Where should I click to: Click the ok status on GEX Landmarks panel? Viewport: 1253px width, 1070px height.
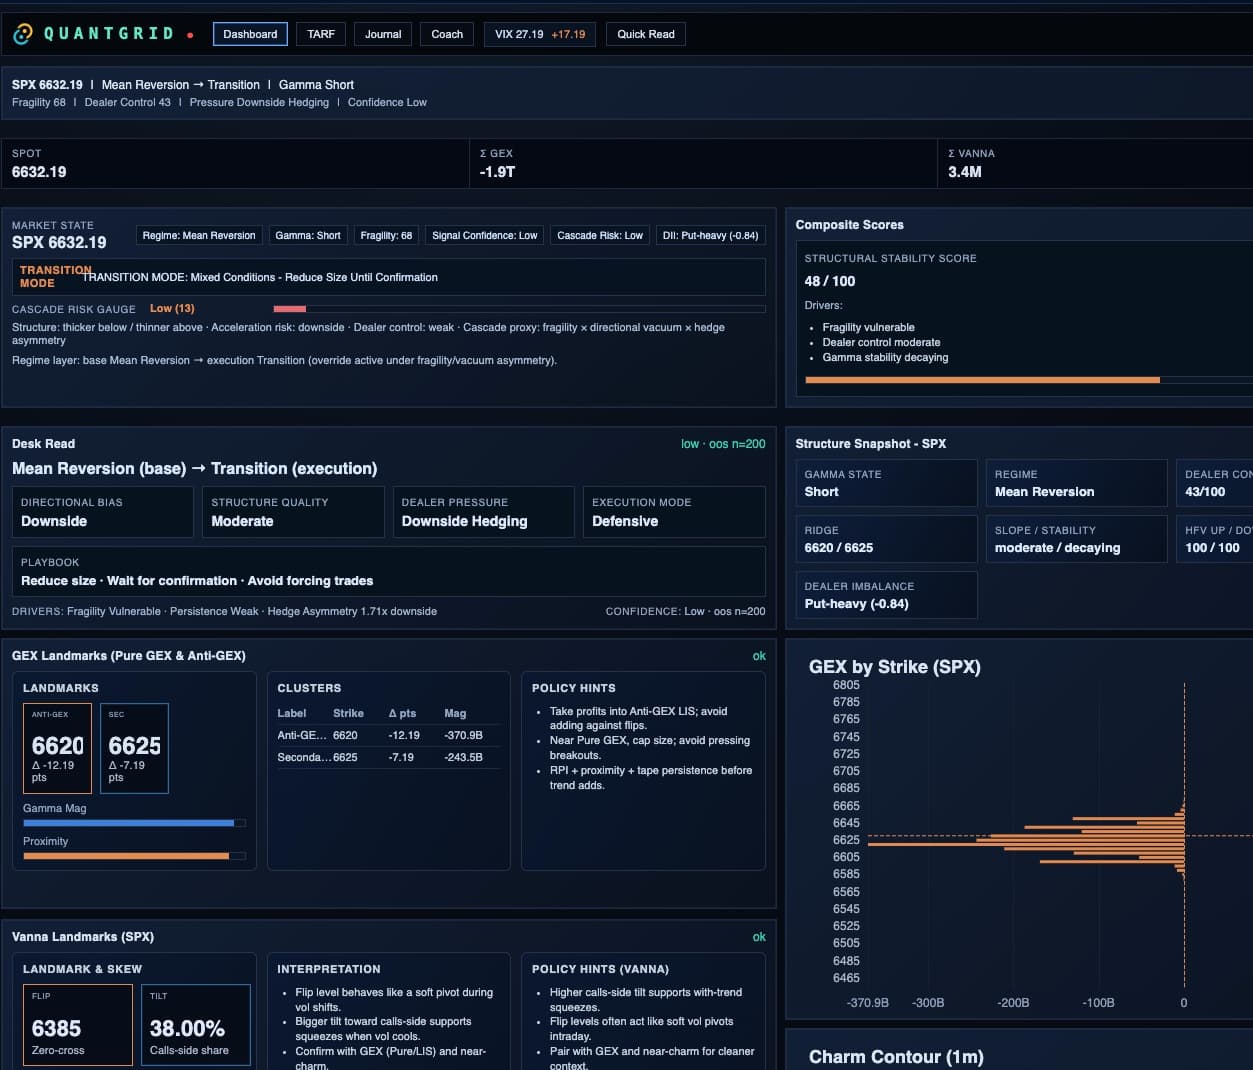pyautogui.click(x=759, y=655)
